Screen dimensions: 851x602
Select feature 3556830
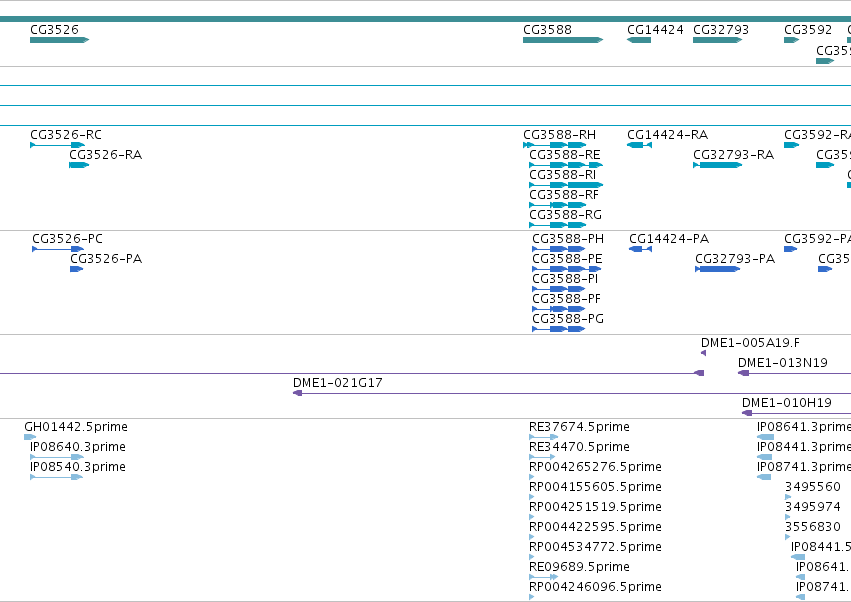[x=788, y=538]
